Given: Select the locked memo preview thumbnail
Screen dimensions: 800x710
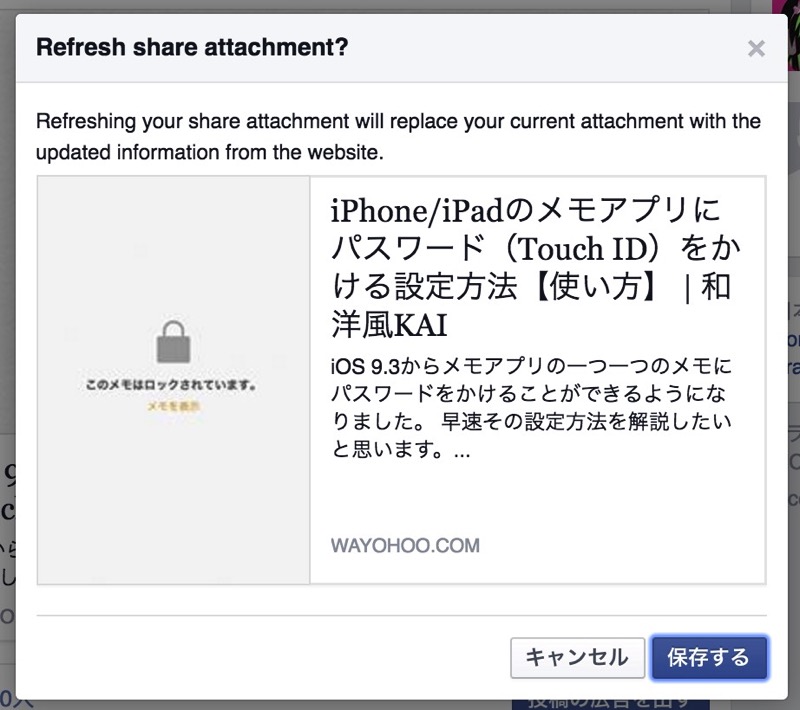Looking at the screenshot, I should pyautogui.click(x=173, y=380).
